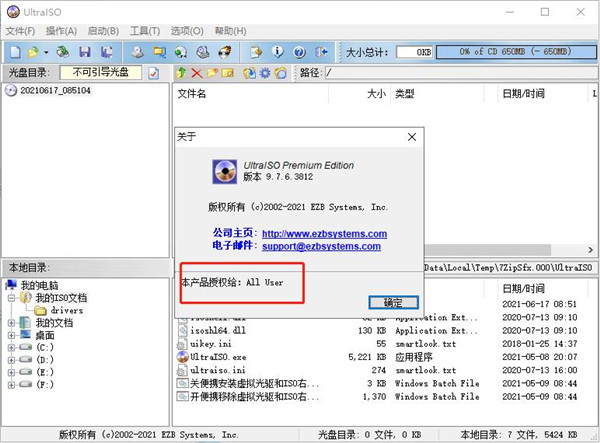Click the Burn CD/DVD image icon
The image size is (600, 443).
tap(225, 52)
